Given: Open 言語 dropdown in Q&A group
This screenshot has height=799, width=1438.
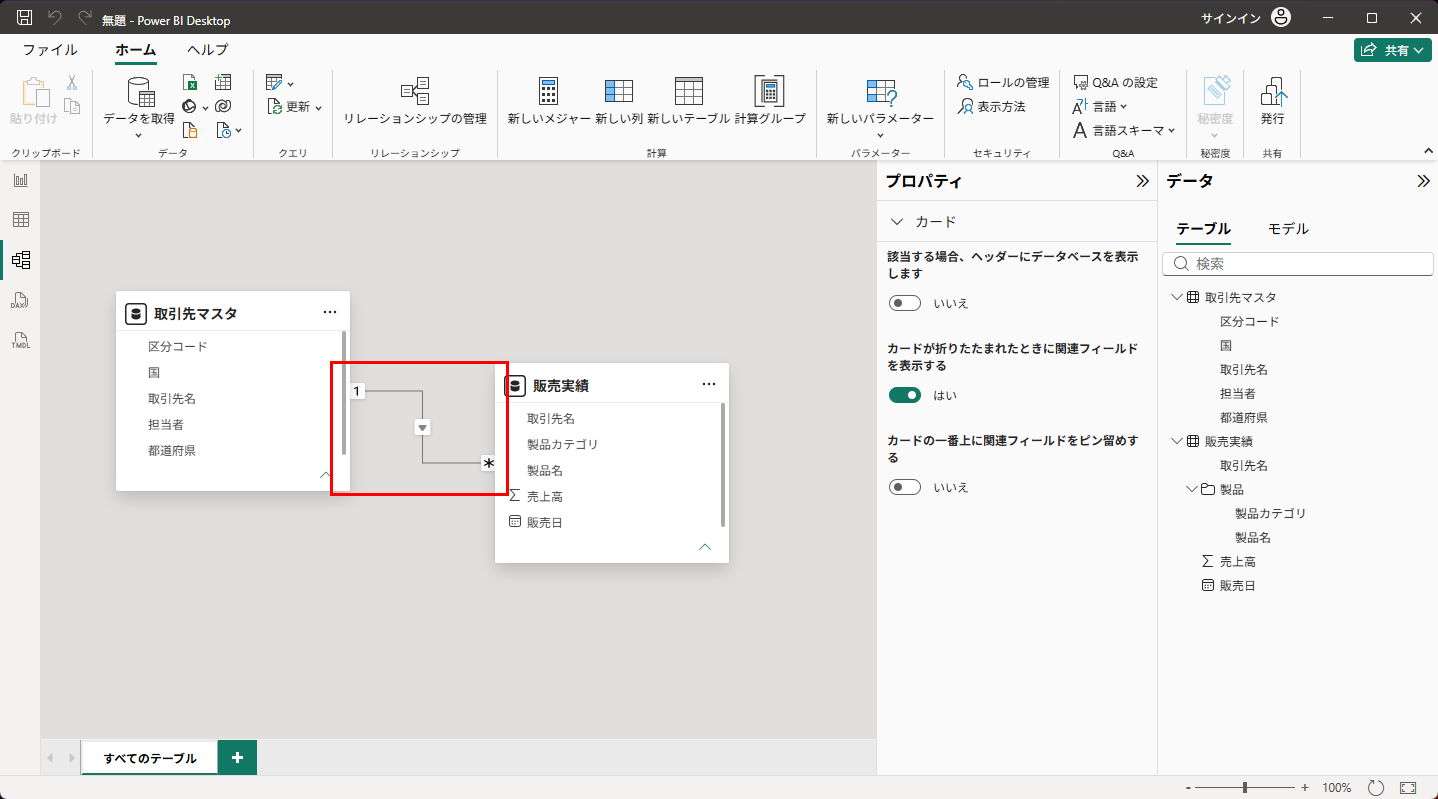Looking at the screenshot, I should pyautogui.click(x=1124, y=106).
